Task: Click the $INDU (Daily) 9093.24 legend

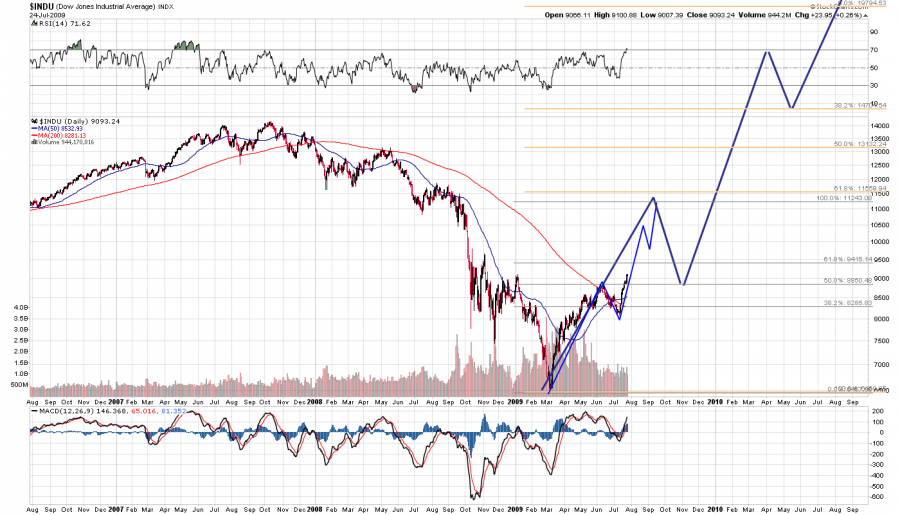Action: click(79, 121)
